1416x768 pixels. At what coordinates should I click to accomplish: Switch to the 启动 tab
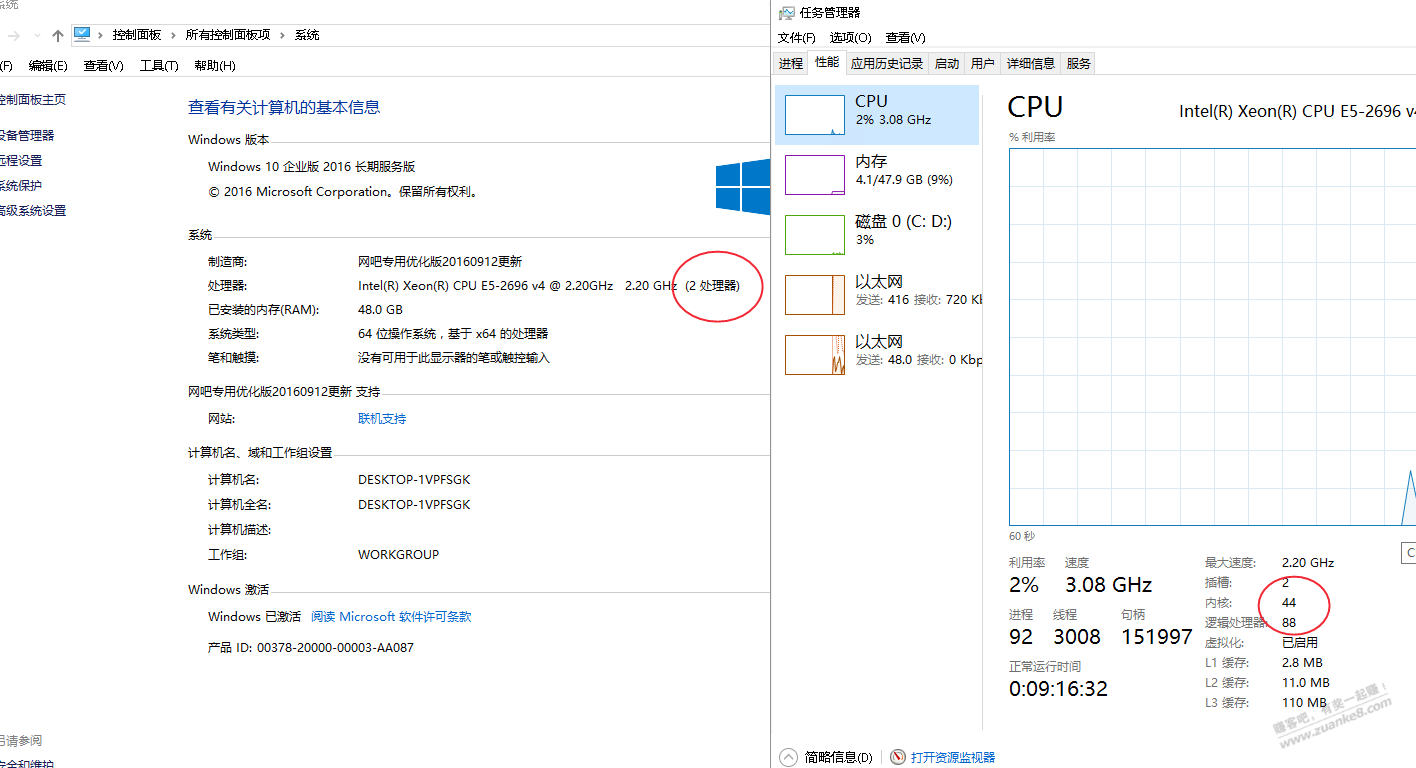point(947,63)
